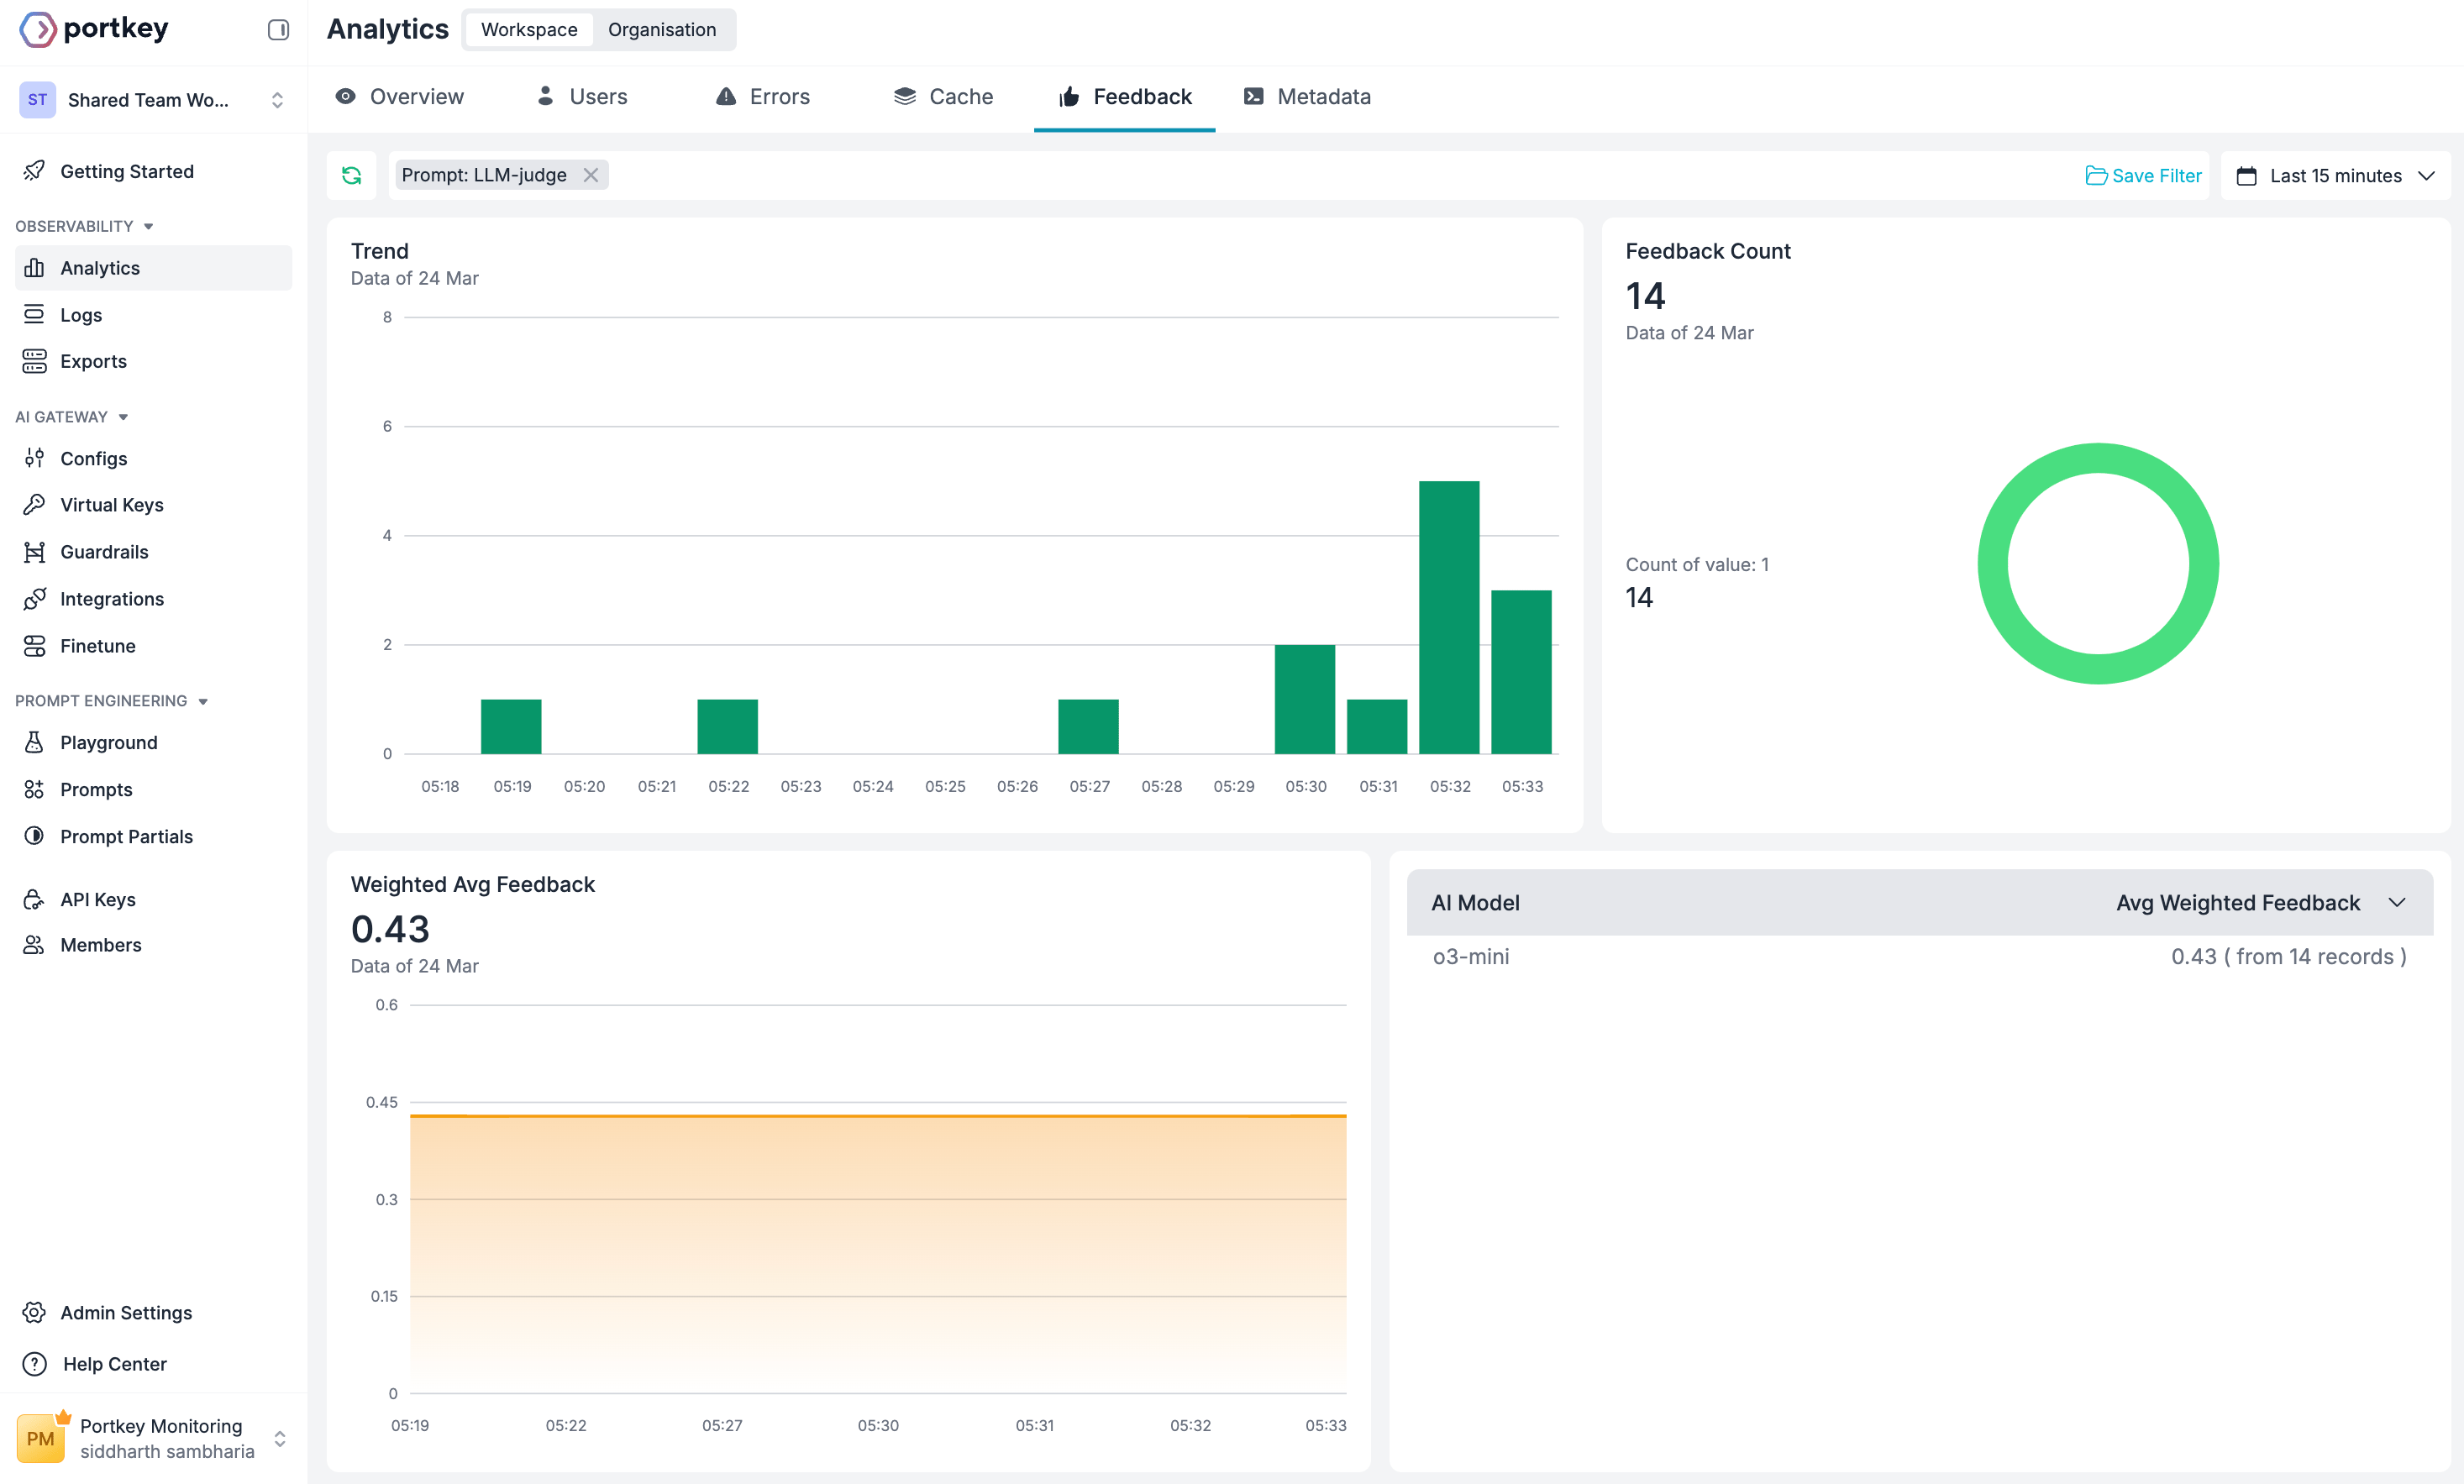Click the 05:32 bar in Trend chart

point(1449,617)
